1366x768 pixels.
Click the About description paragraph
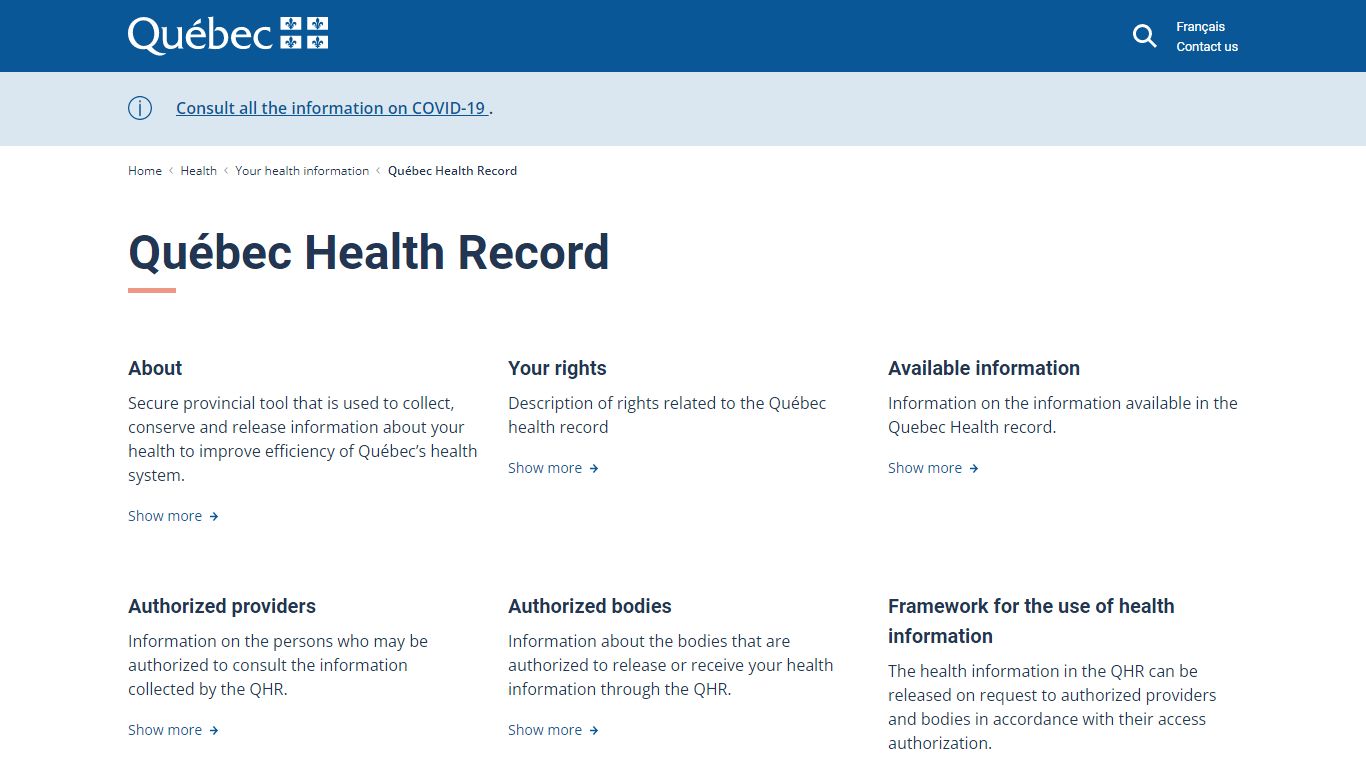(303, 439)
